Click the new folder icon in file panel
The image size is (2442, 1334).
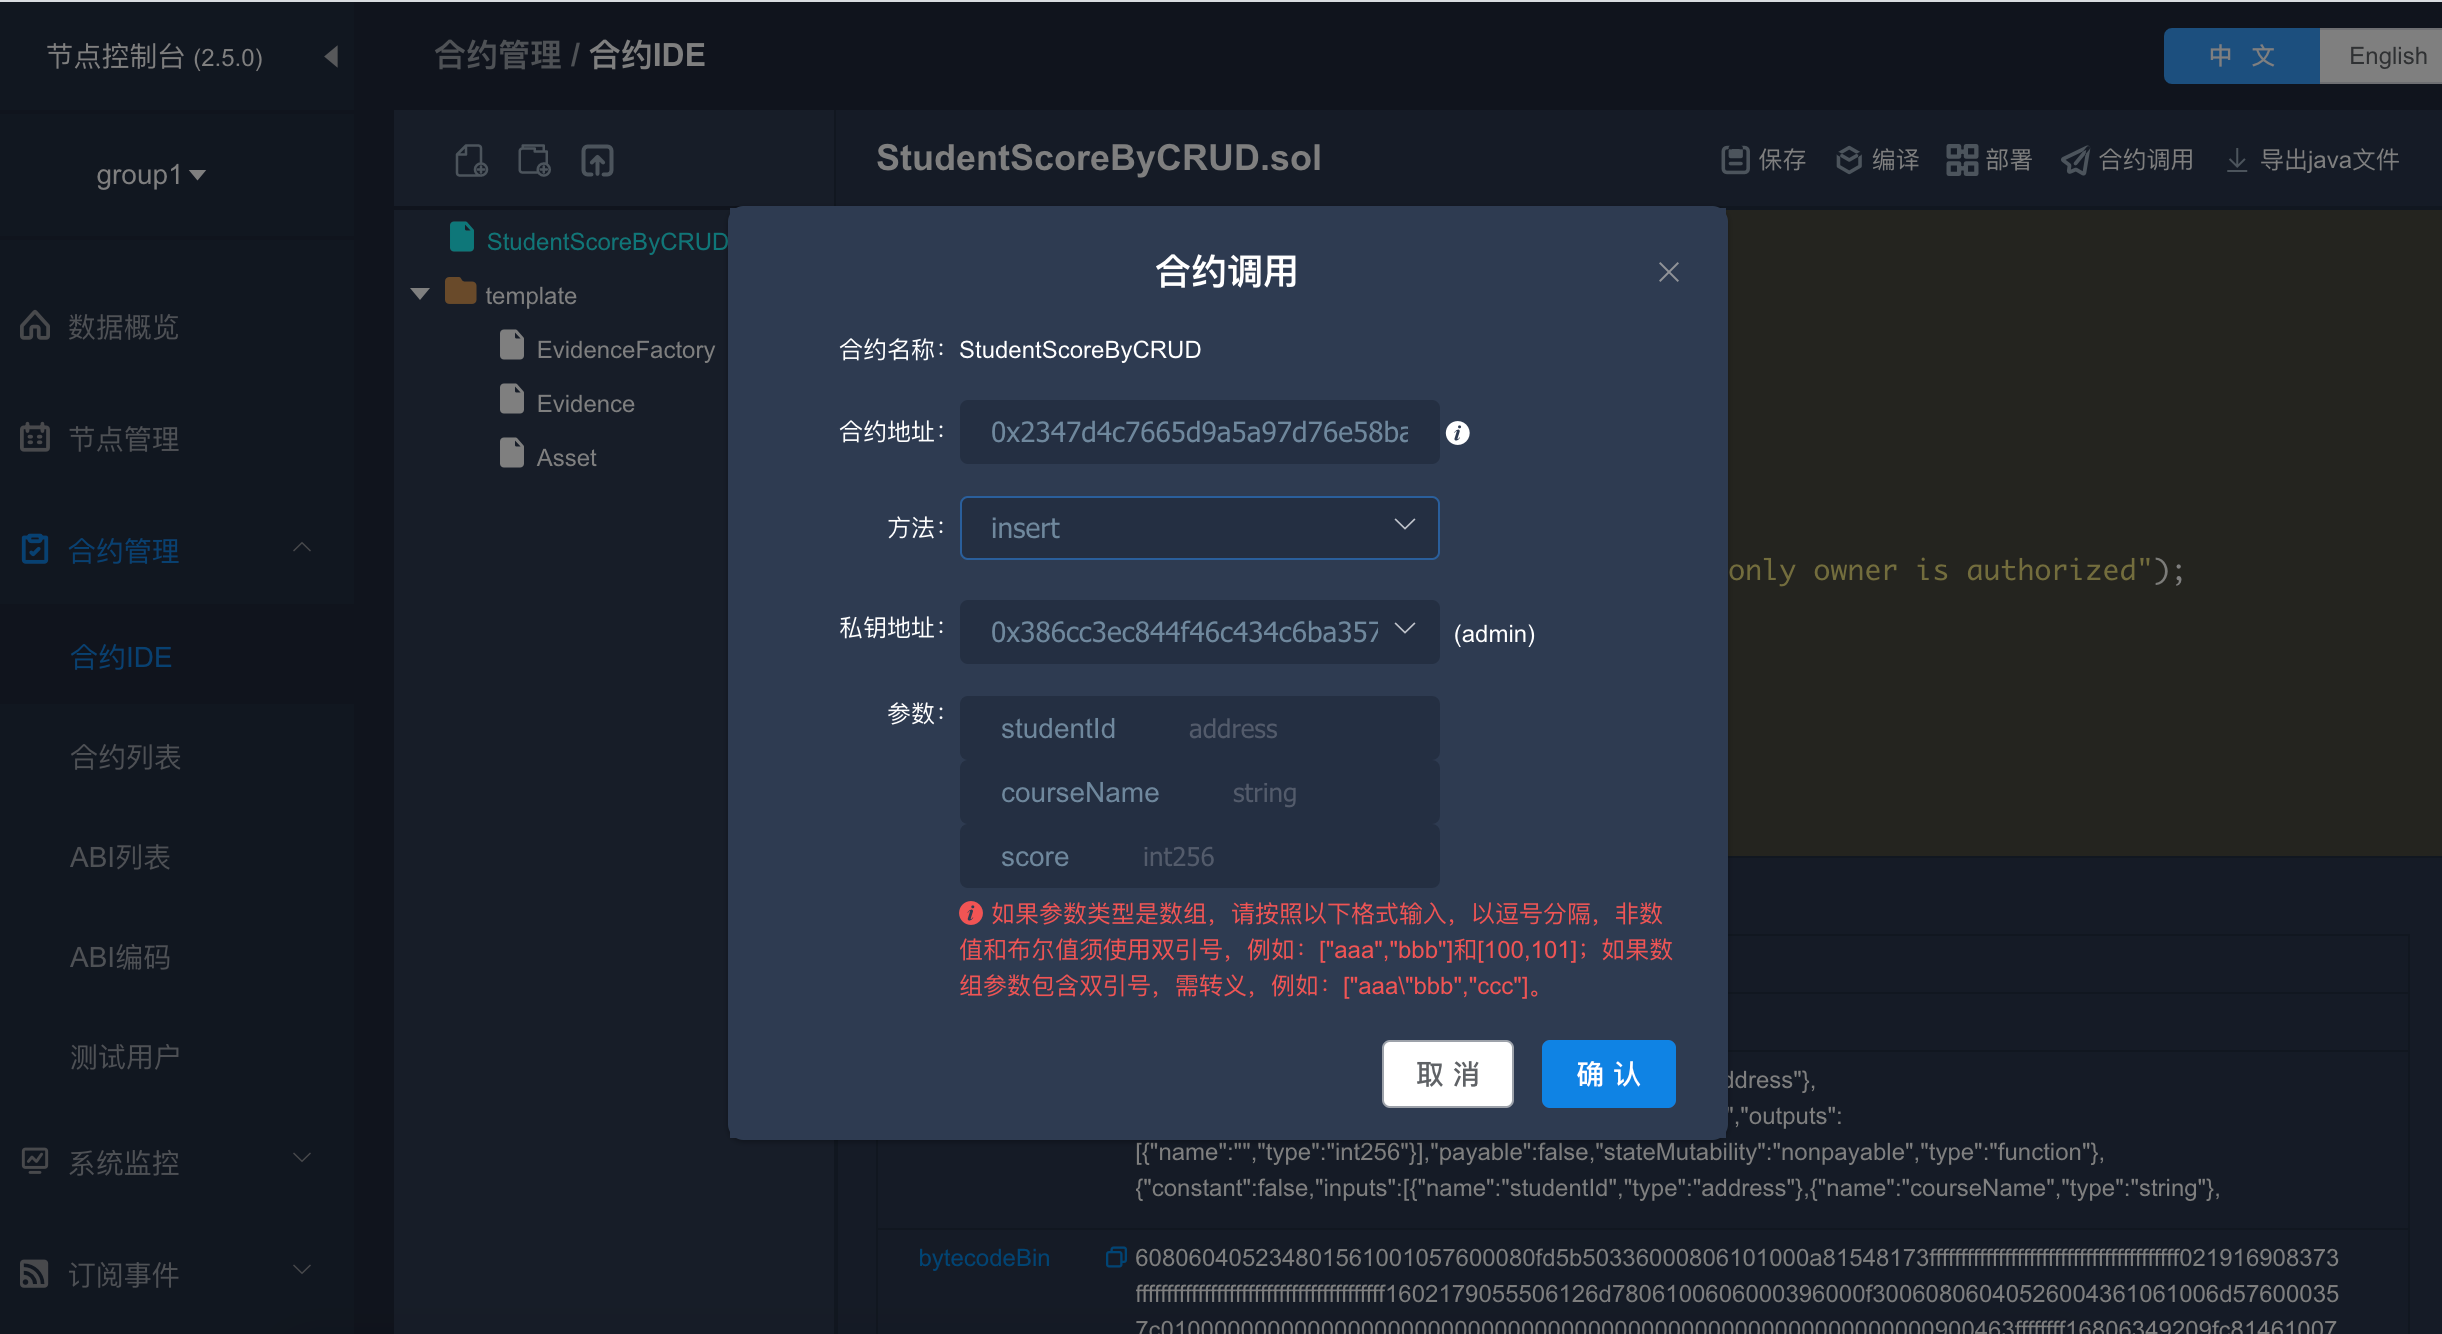pyautogui.click(x=534, y=160)
